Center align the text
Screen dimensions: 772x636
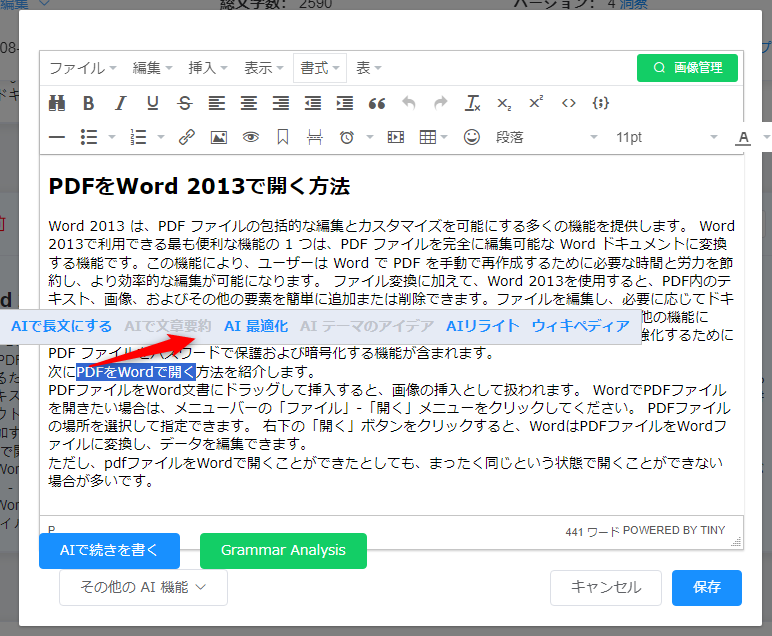coord(249,103)
